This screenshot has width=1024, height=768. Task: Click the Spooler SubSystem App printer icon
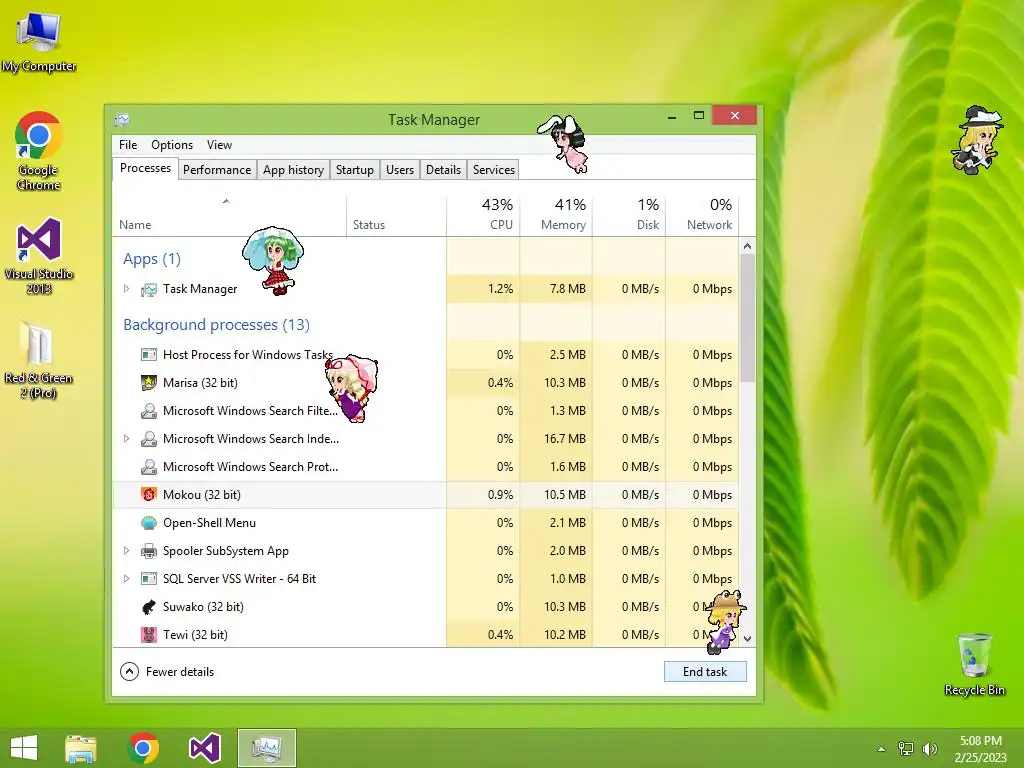pos(149,551)
